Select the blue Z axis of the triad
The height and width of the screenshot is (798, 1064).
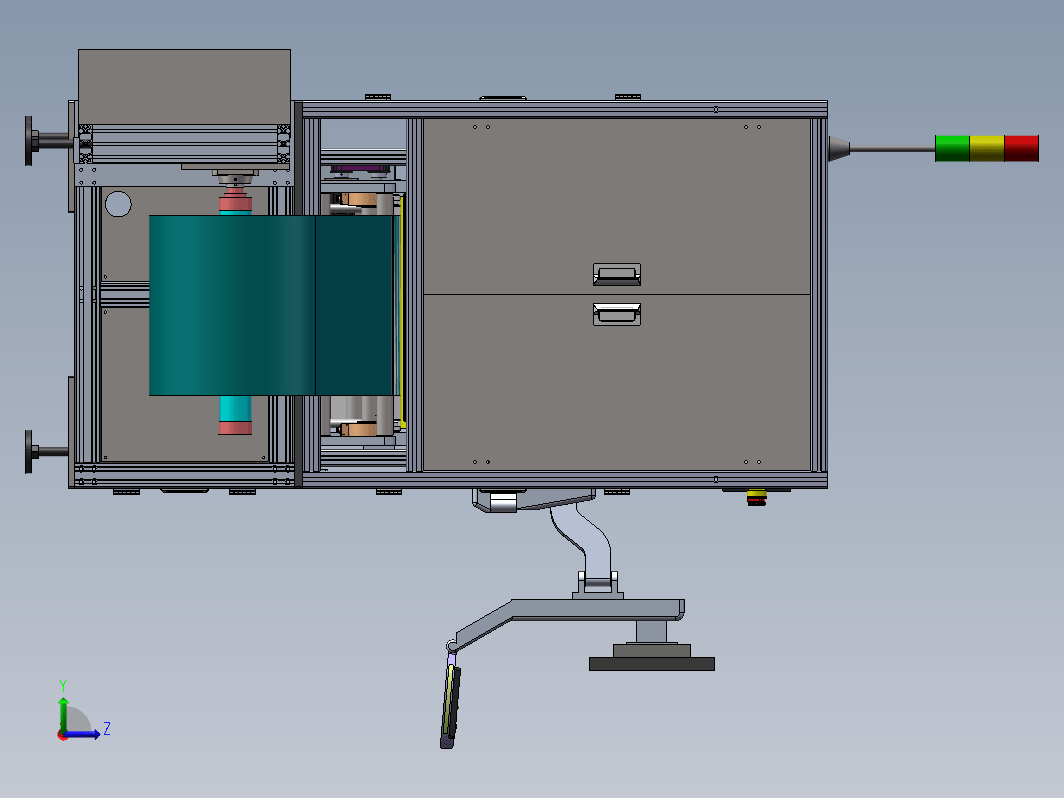[x=84, y=734]
